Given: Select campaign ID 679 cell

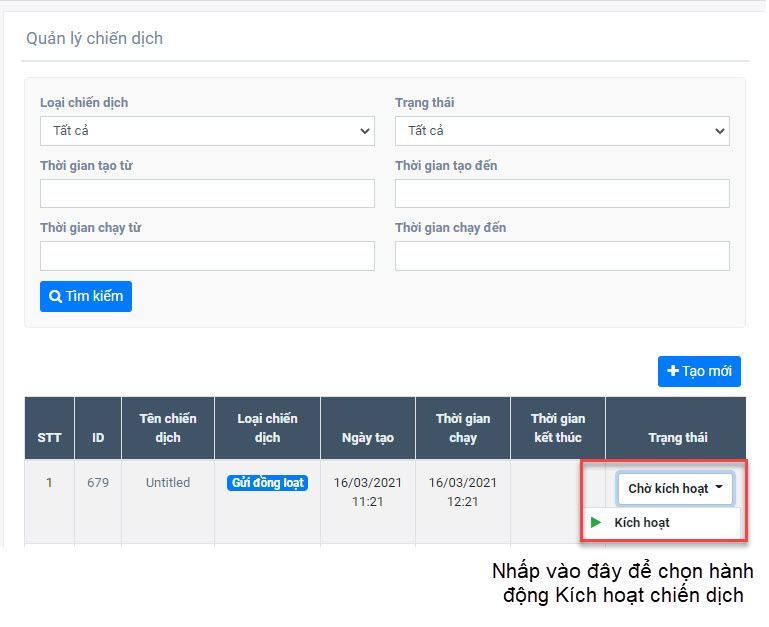Looking at the screenshot, I should tap(98, 483).
